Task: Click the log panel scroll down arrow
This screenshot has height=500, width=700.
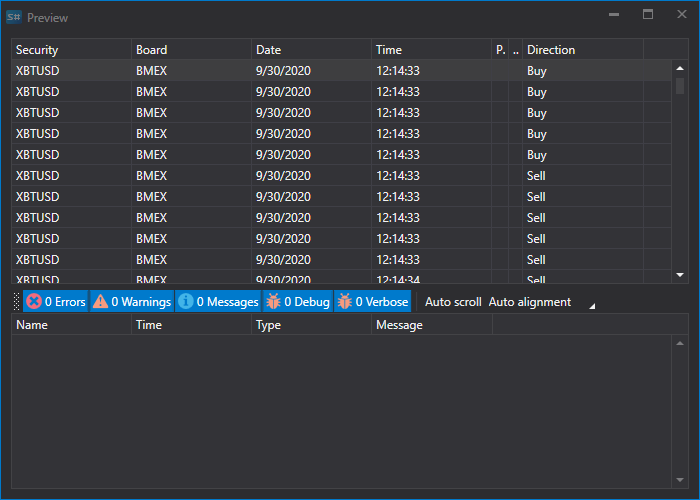Action: click(x=680, y=480)
